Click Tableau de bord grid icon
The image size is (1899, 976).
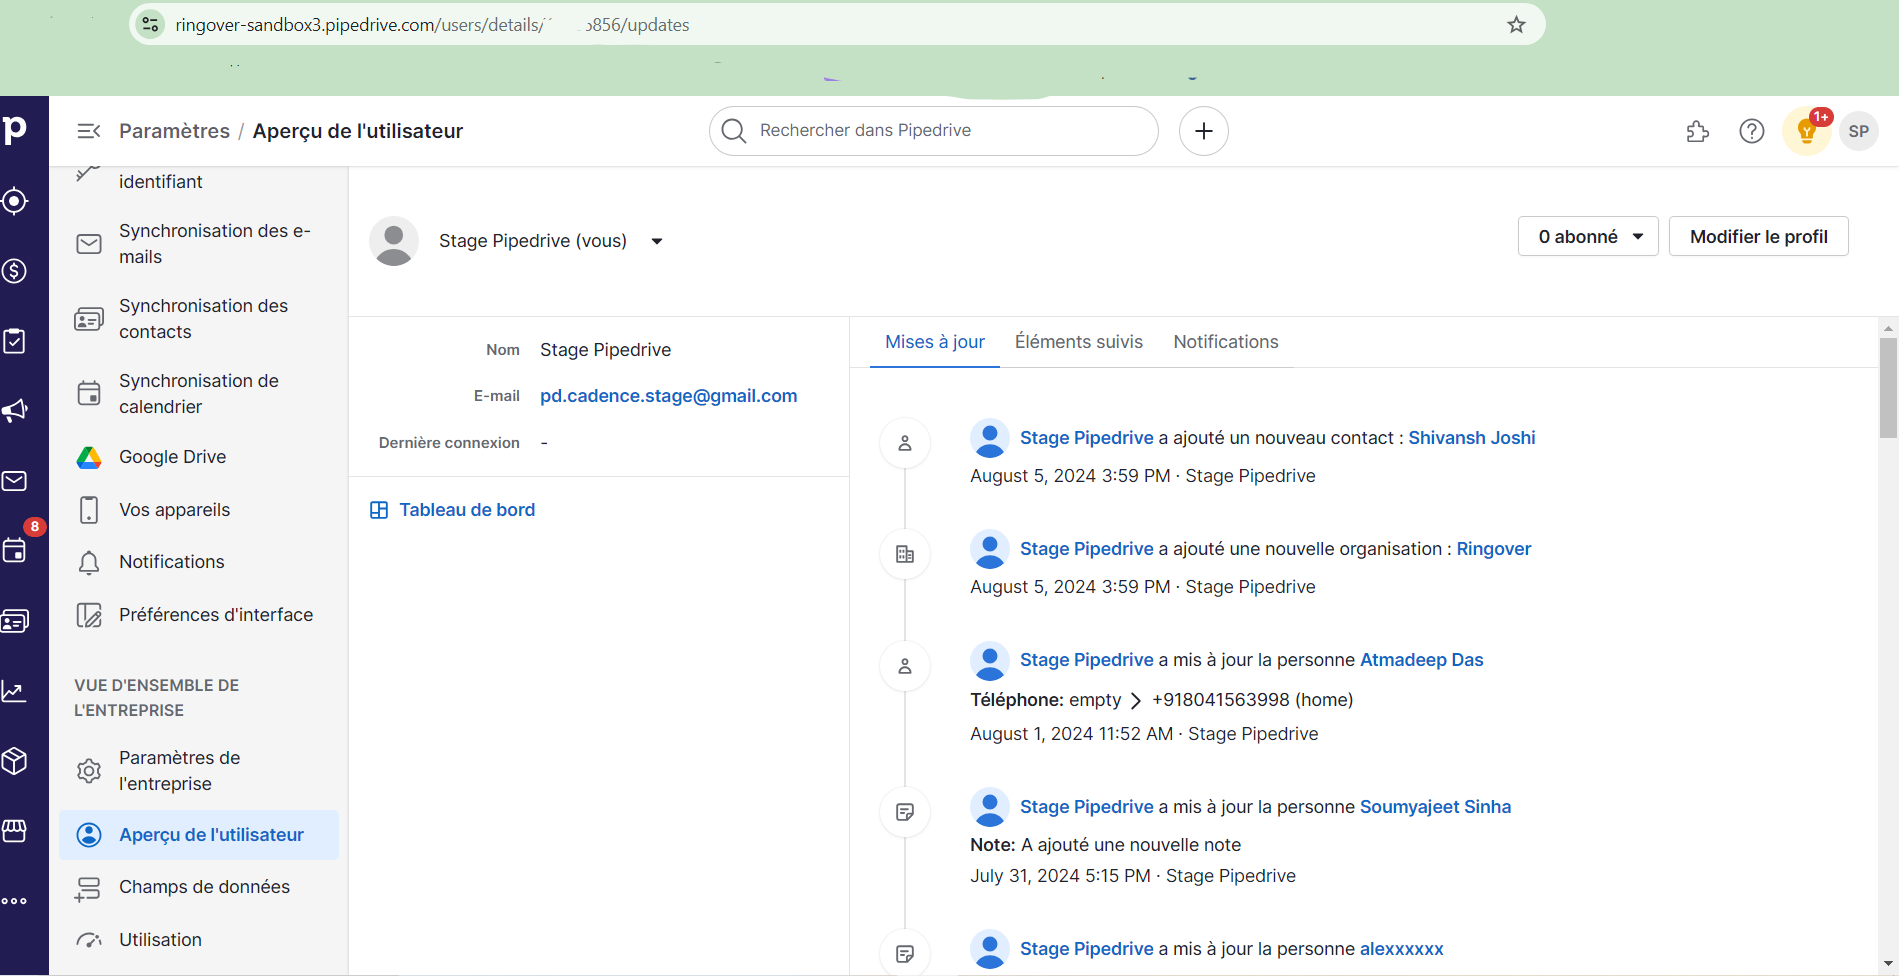(x=379, y=510)
